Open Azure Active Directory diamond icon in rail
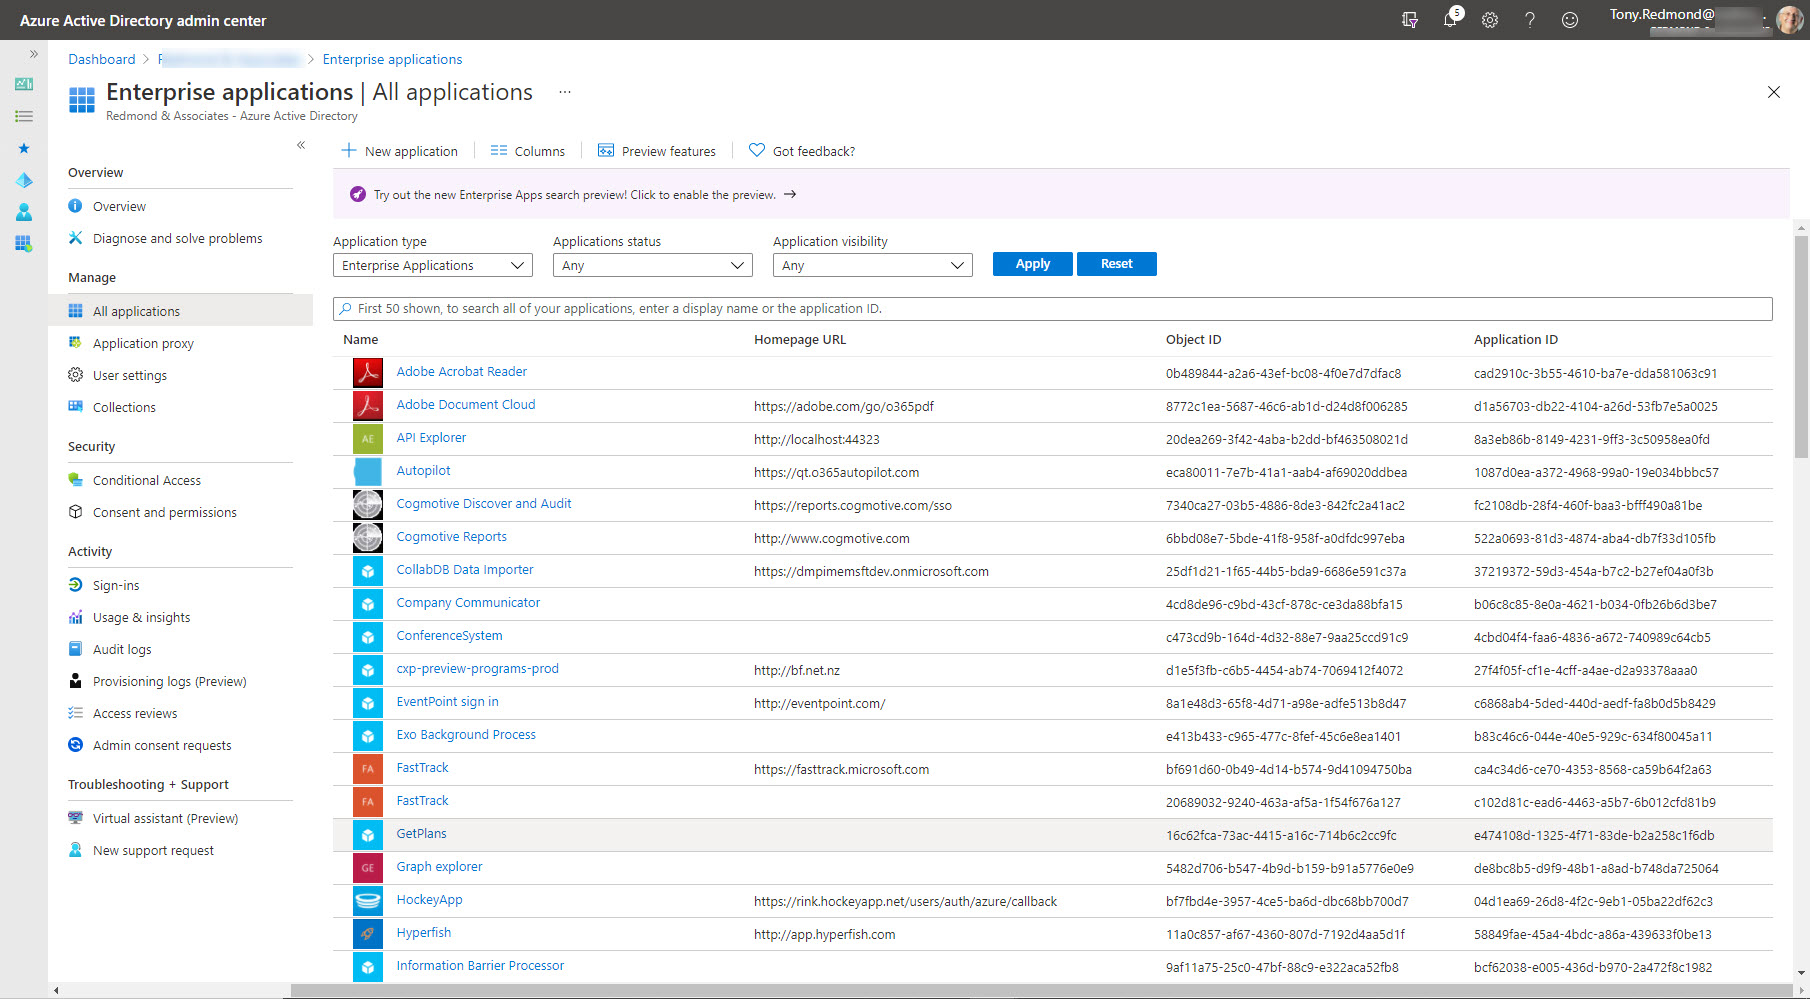The height and width of the screenshot is (999, 1810). [x=24, y=180]
